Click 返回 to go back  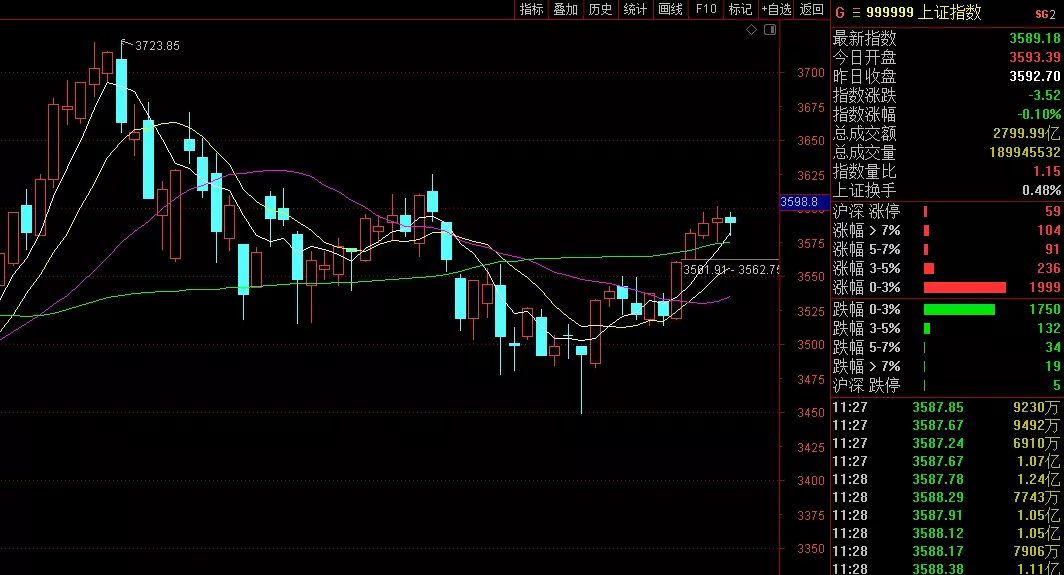coord(810,9)
